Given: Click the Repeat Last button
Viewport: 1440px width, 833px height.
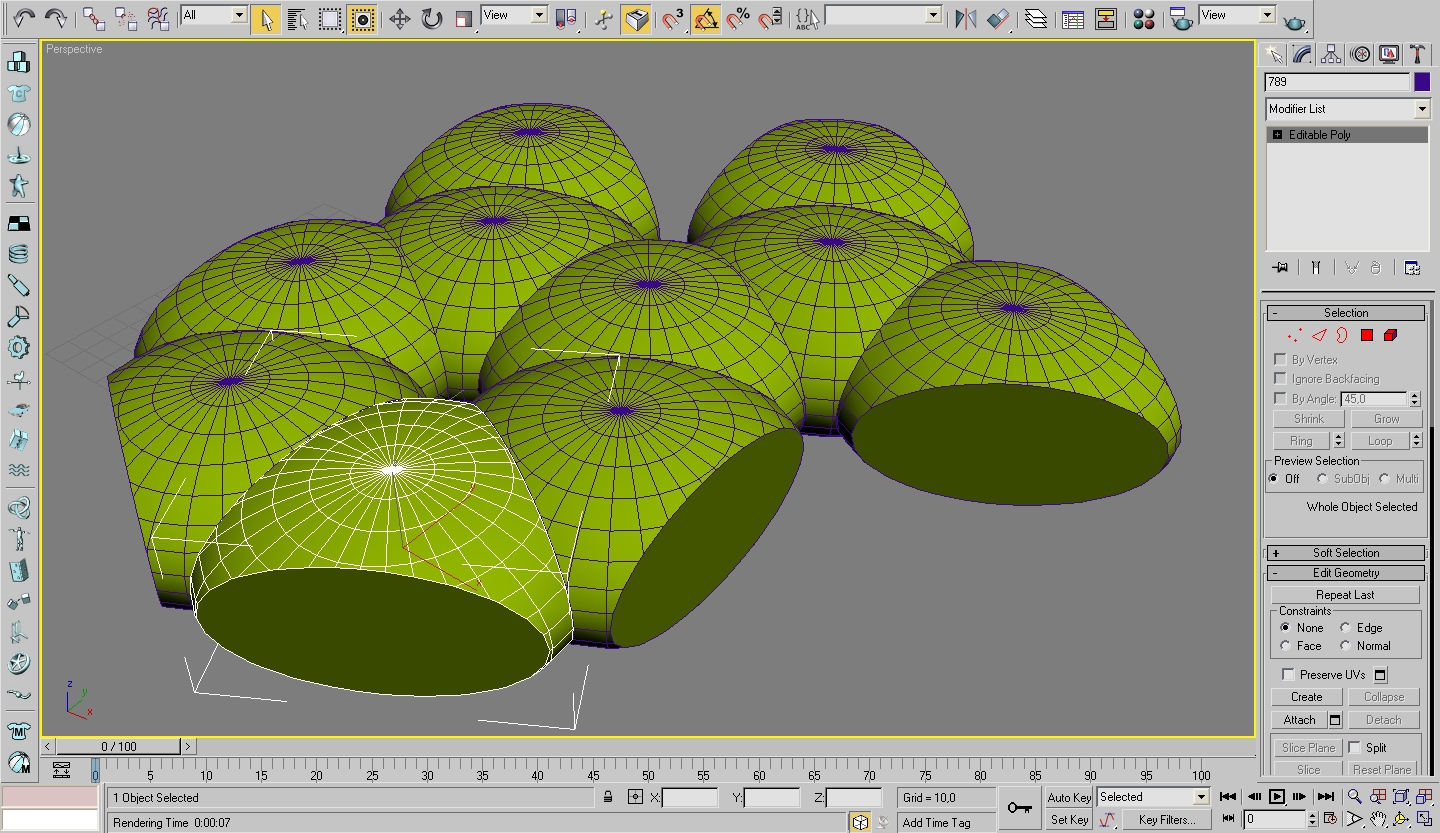Looking at the screenshot, I should click(x=1345, y=595).
